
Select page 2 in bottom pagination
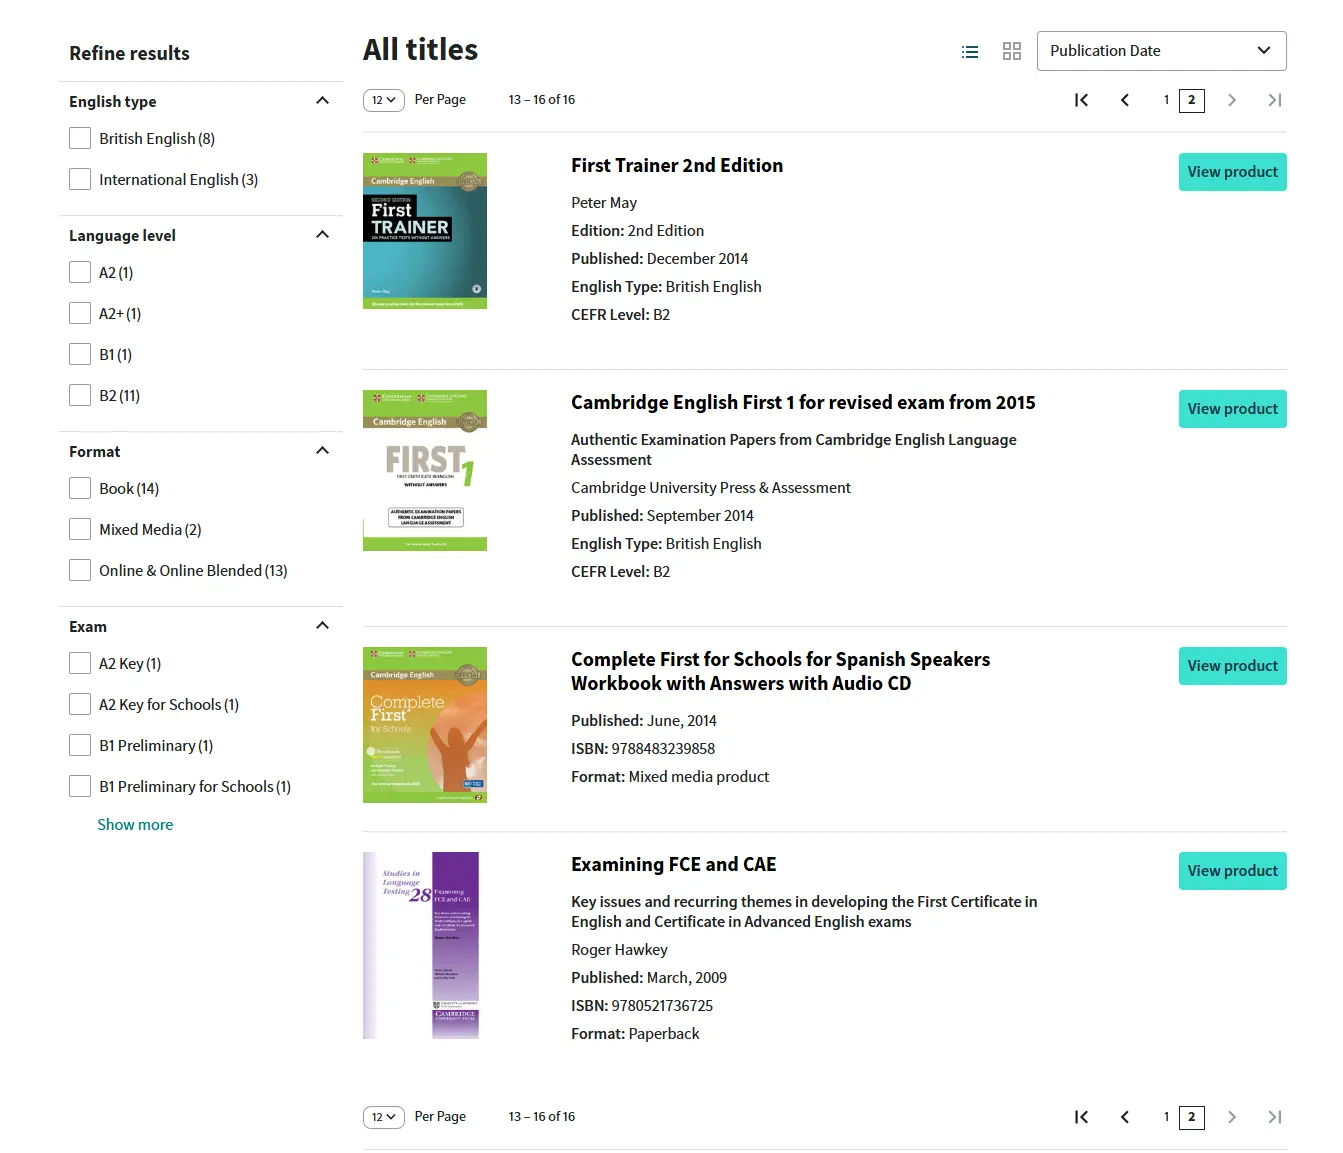coord(1192,1117)
